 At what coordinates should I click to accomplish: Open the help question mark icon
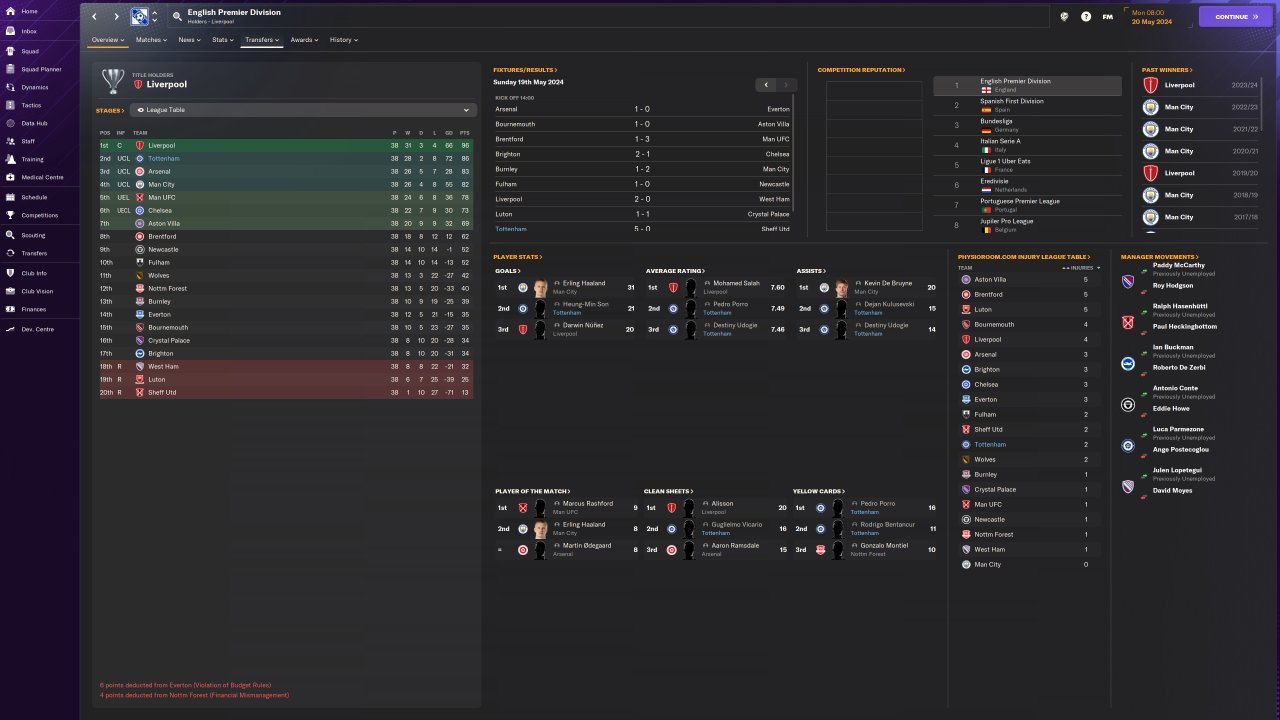click(x=1086, y=17)
